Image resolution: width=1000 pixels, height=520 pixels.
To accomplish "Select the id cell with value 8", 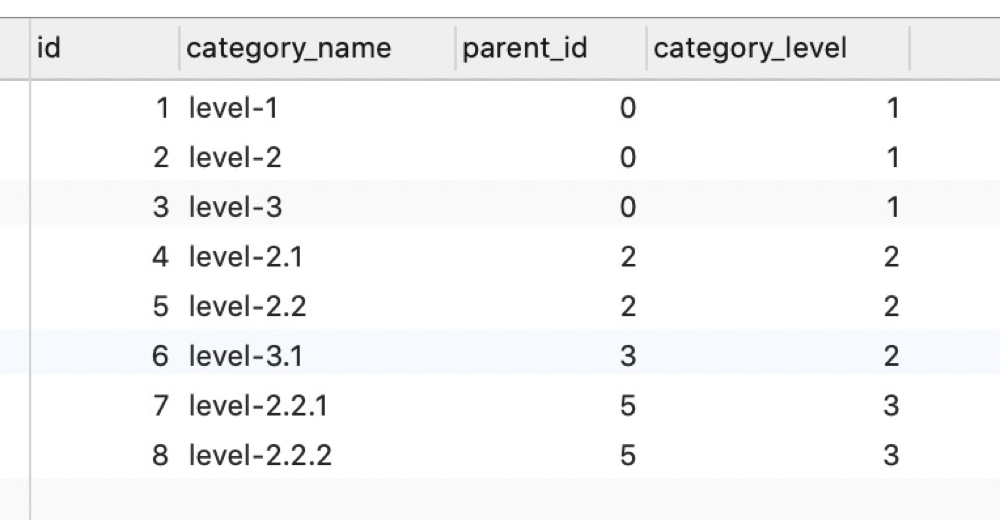I will click(x=105, y=455).
